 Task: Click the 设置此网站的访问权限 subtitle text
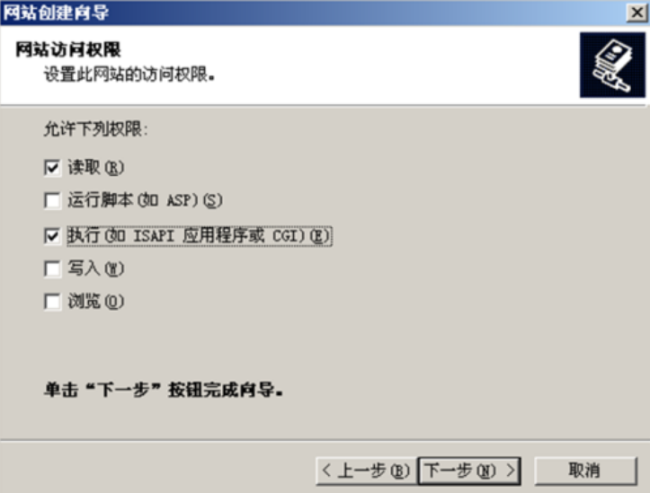[x=129, y=75]
